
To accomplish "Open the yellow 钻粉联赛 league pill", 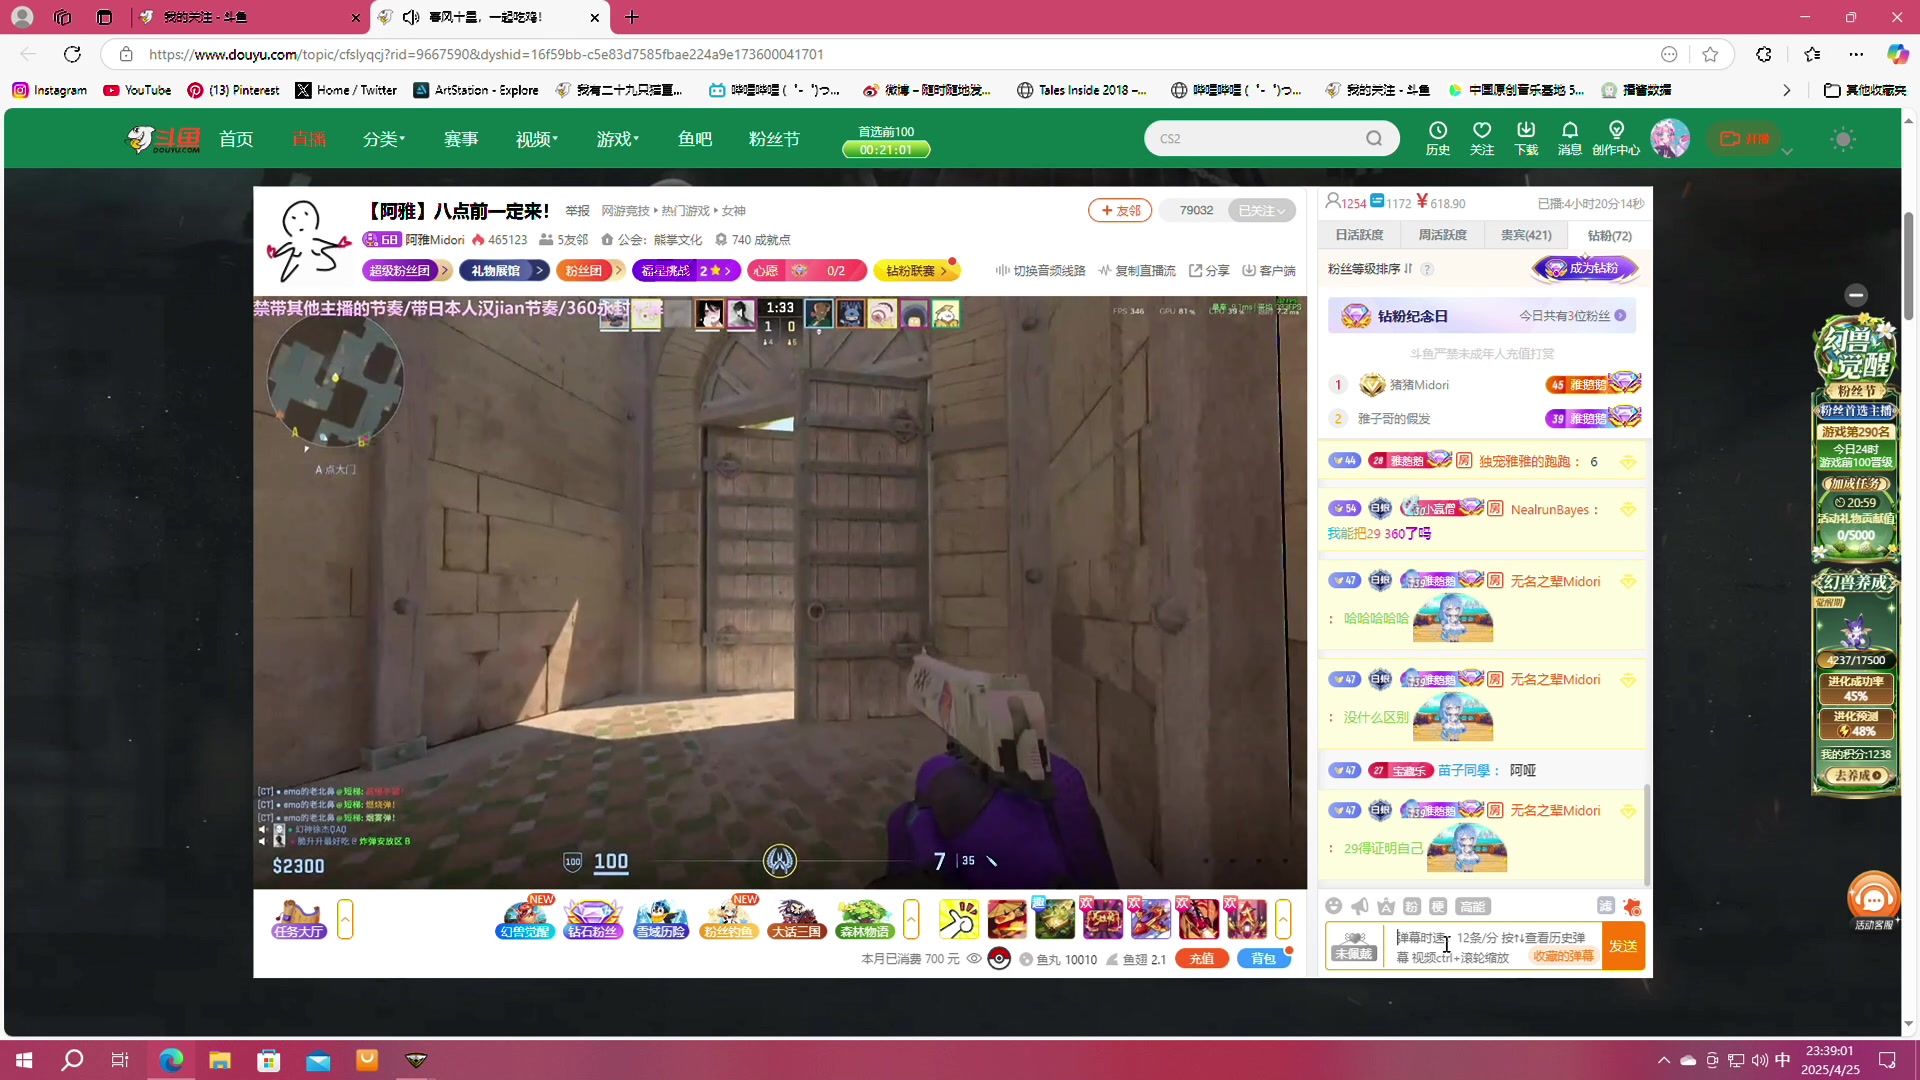I will pyautogui.click(x=916, y=270).
